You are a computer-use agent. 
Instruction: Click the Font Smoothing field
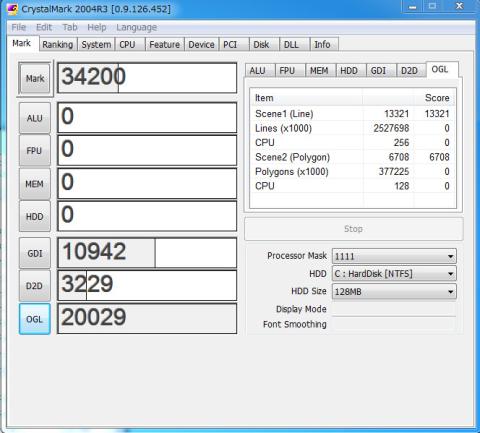pos(394,324)
